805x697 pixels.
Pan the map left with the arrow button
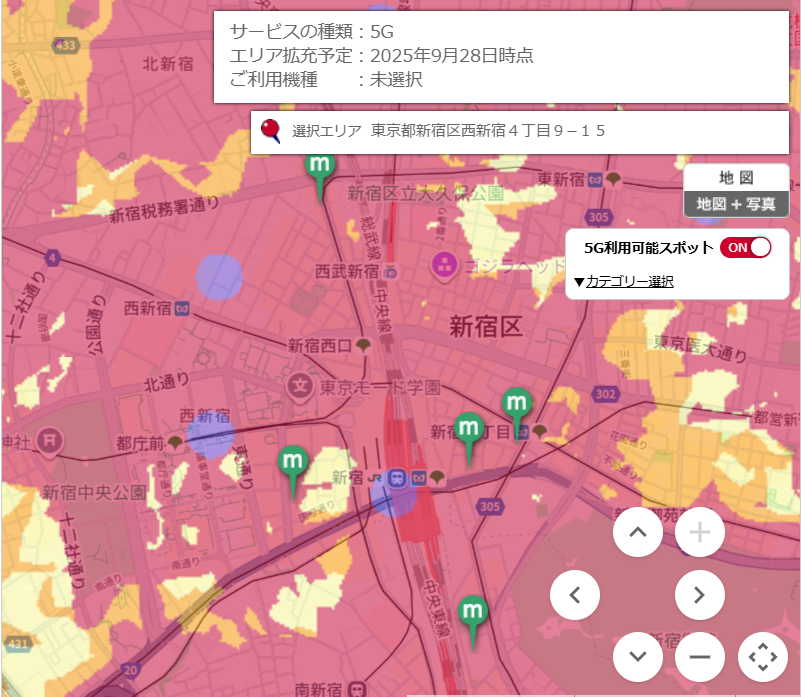(575, 596)
